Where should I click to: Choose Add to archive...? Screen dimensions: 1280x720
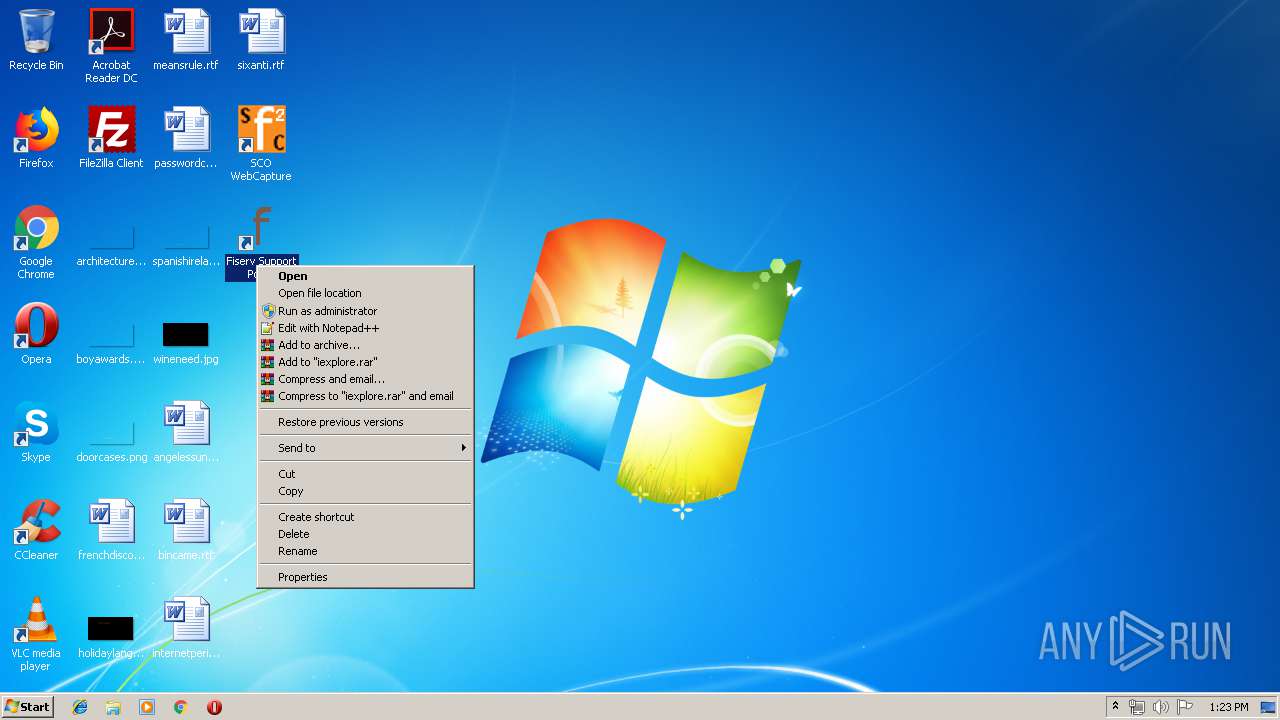(365, 345)
